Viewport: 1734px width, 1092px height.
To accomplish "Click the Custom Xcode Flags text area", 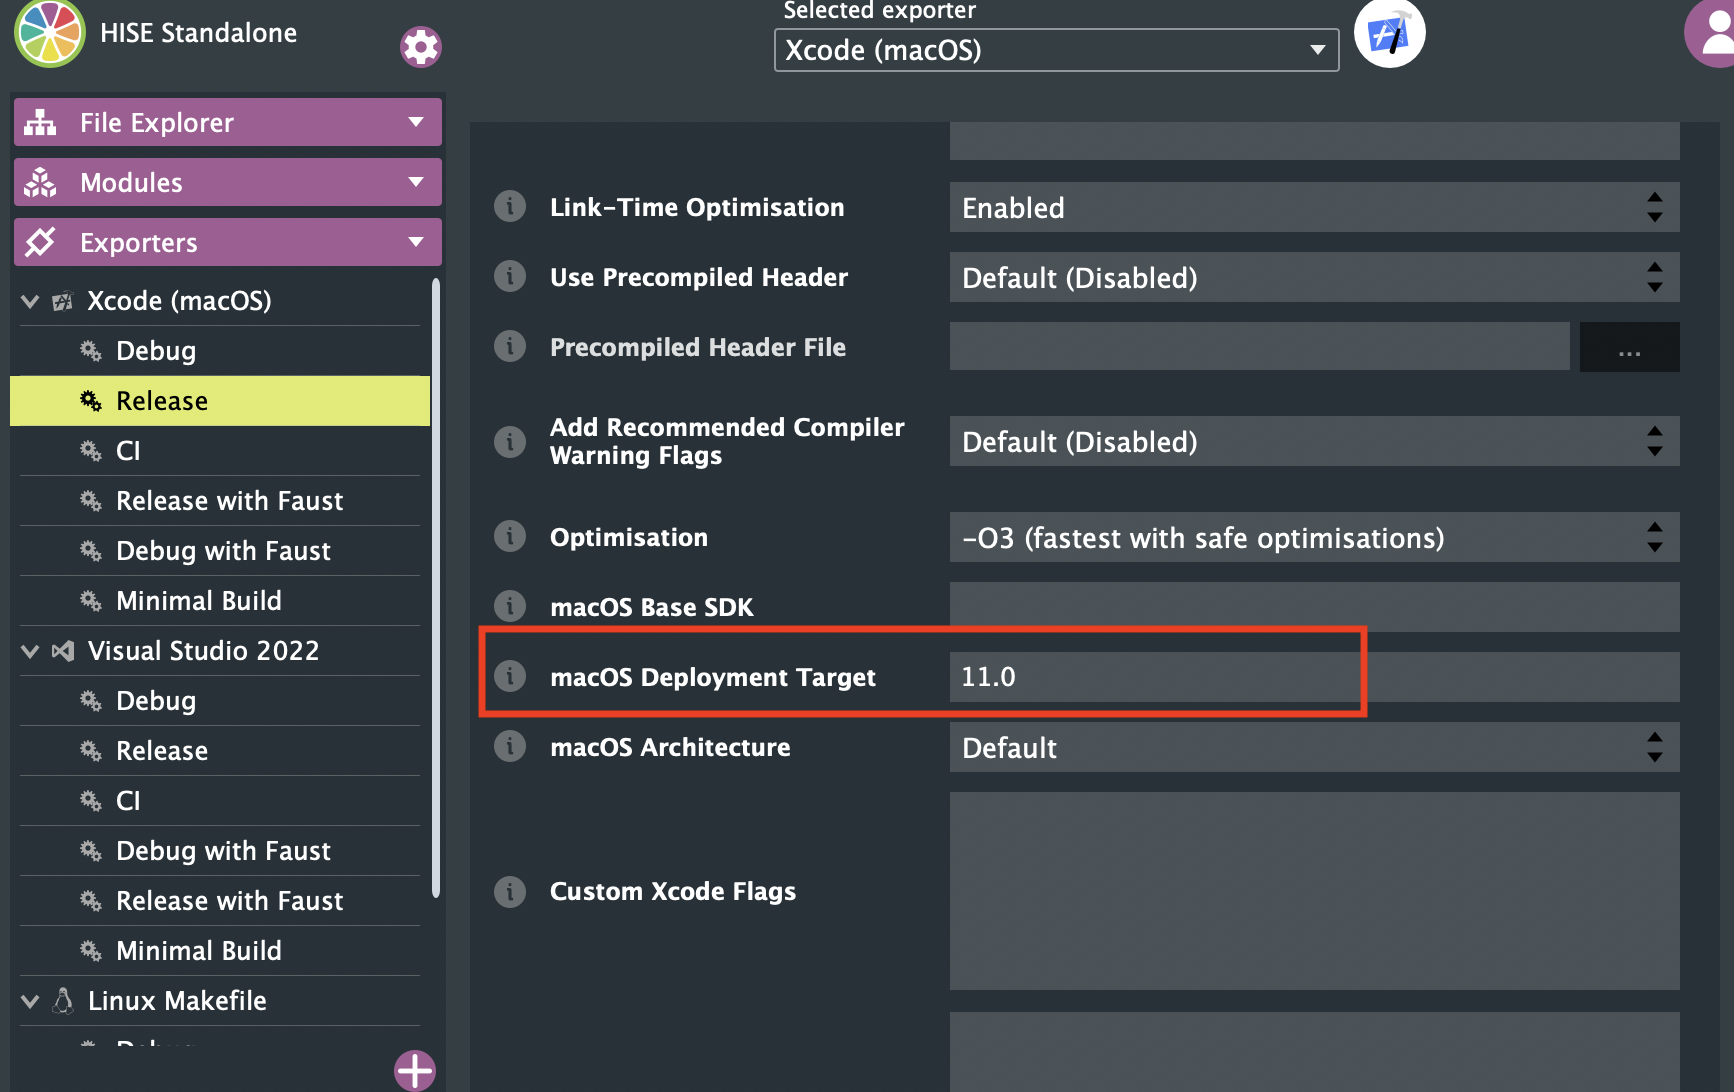I will click(x=1314, y=891).
